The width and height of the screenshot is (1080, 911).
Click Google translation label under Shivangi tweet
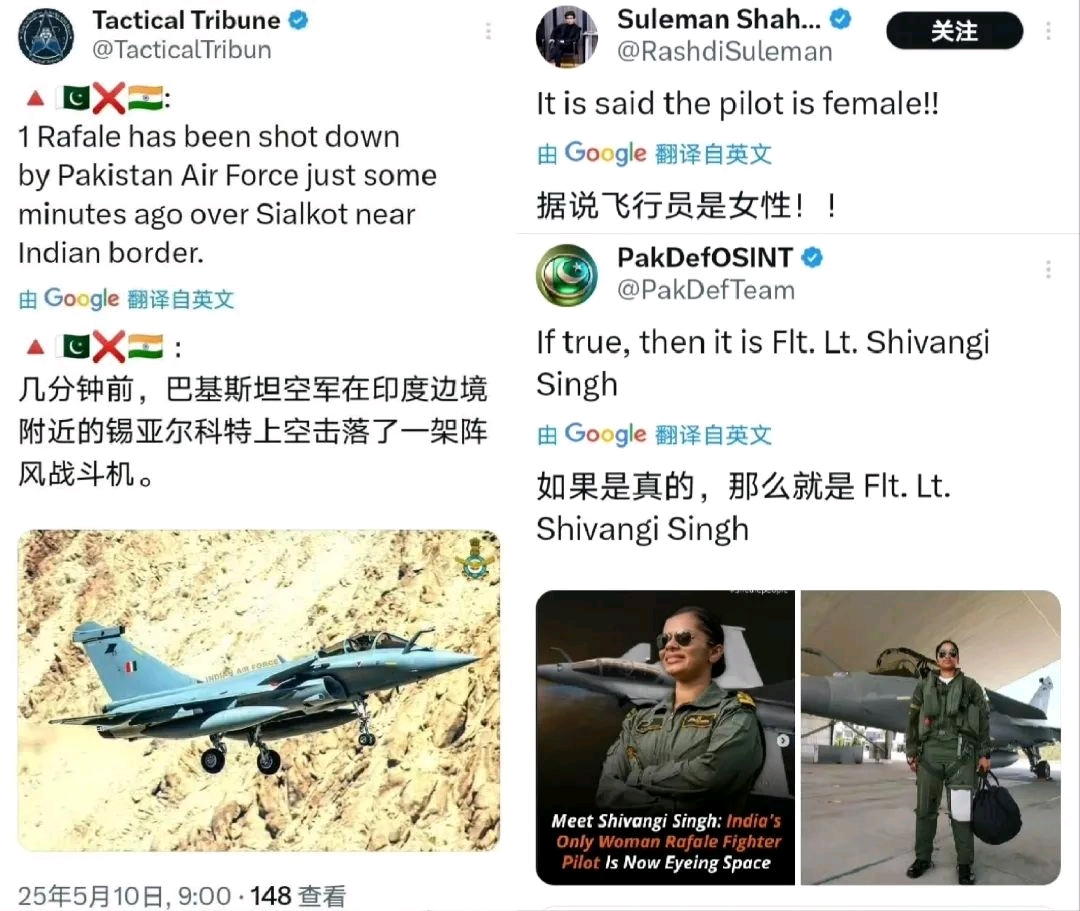(x=654, y=434)
